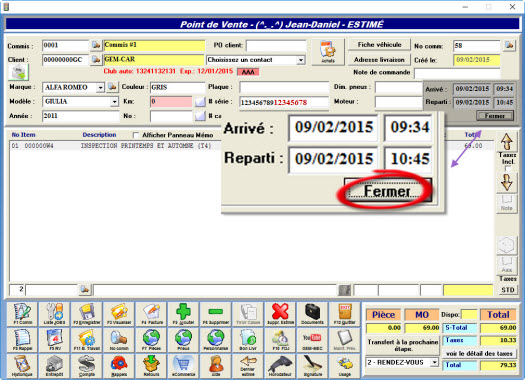
Task: Click the F4 Facture icon
Action: (151, 314)
